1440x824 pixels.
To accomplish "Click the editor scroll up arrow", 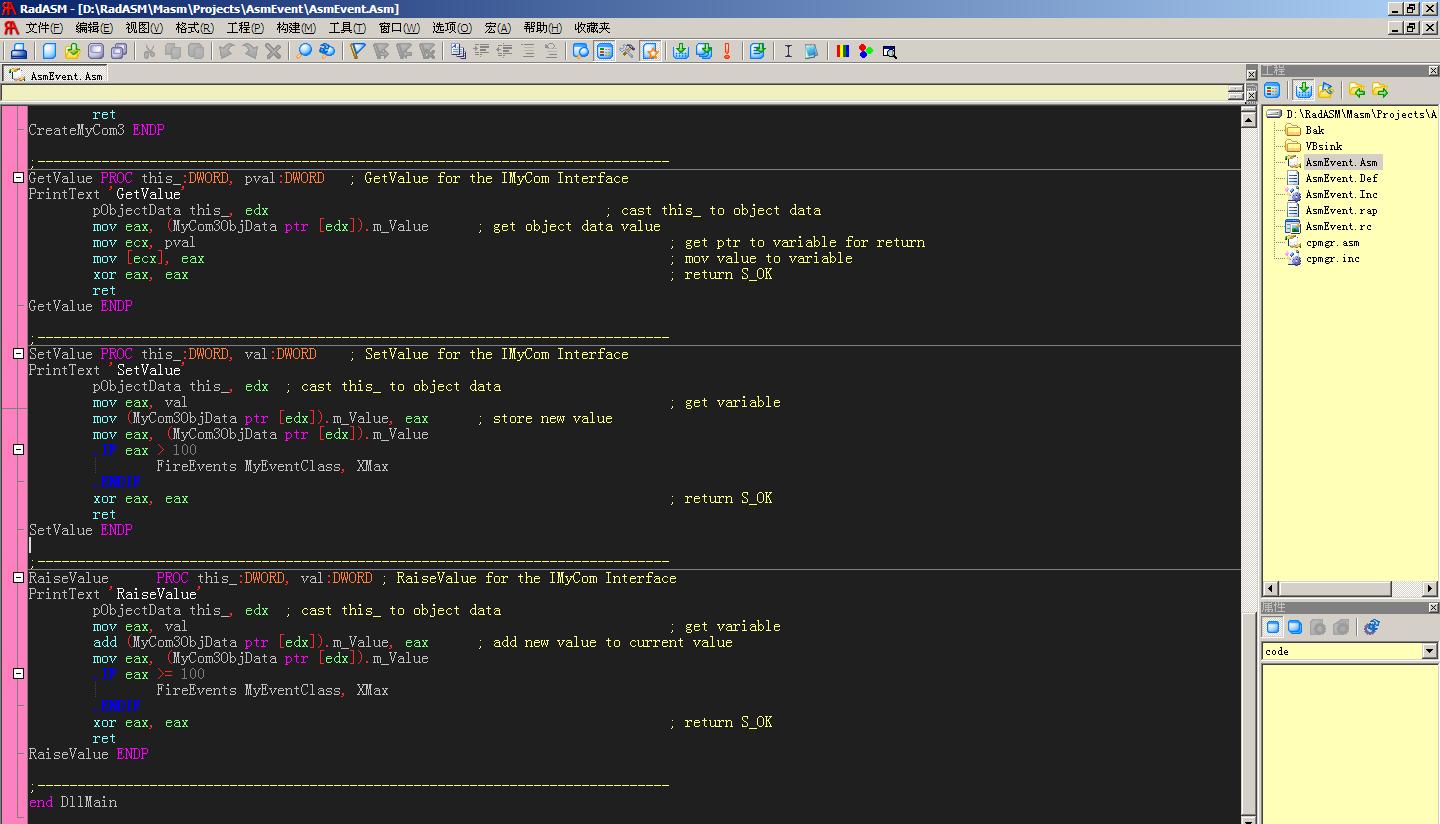I will pos(1248,119).
